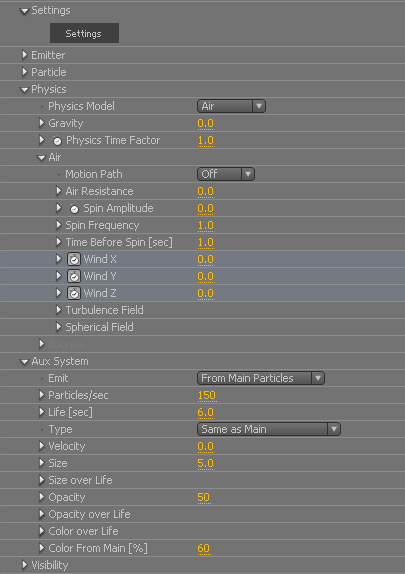Click the Opacity value 50
Viewport: 405px width, 574px height.
[x=204, y=497]
